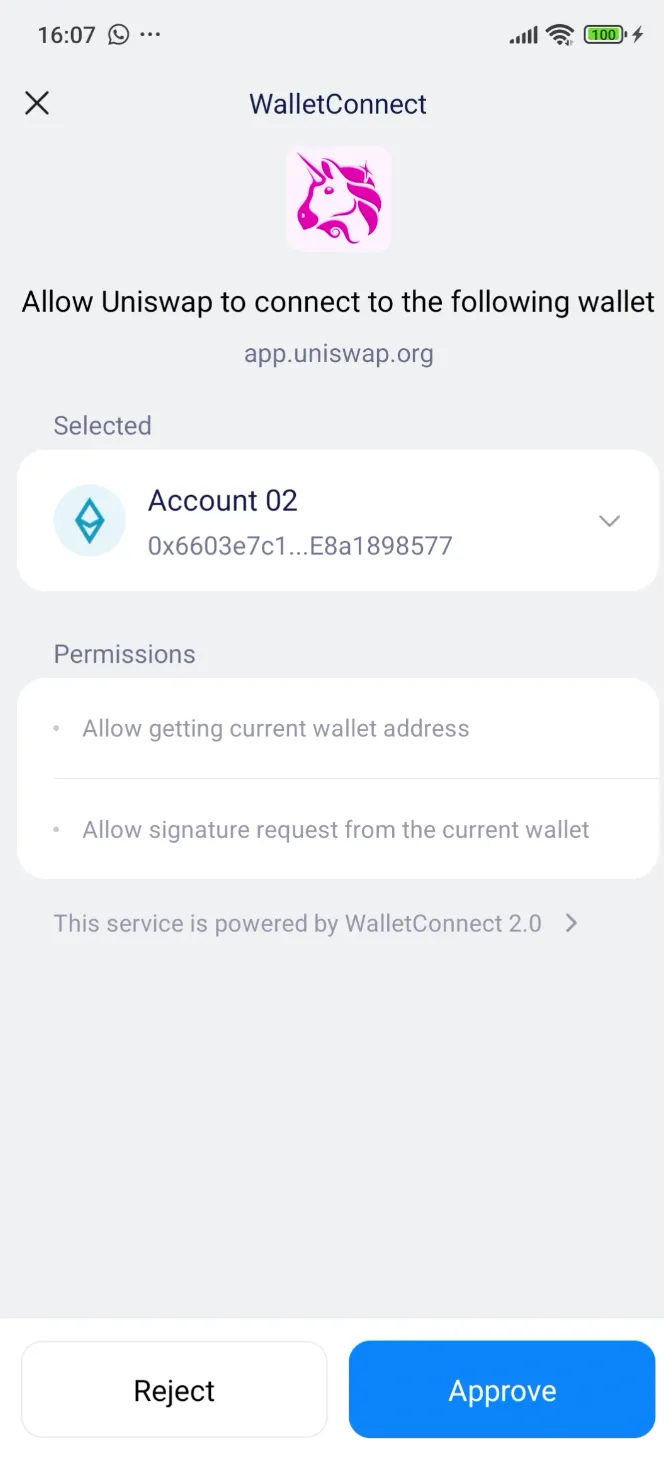Select the permission allowing wallet address access

[x=275, y=728]
